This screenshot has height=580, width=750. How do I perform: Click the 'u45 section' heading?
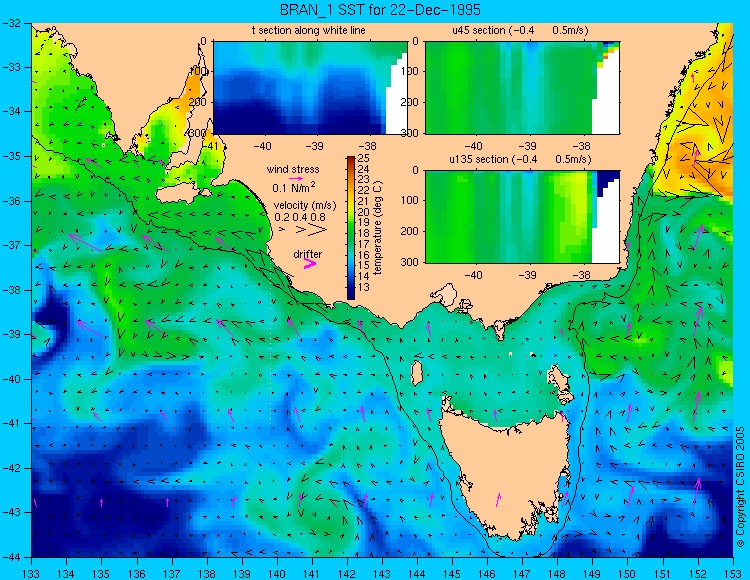click(479, 30)
